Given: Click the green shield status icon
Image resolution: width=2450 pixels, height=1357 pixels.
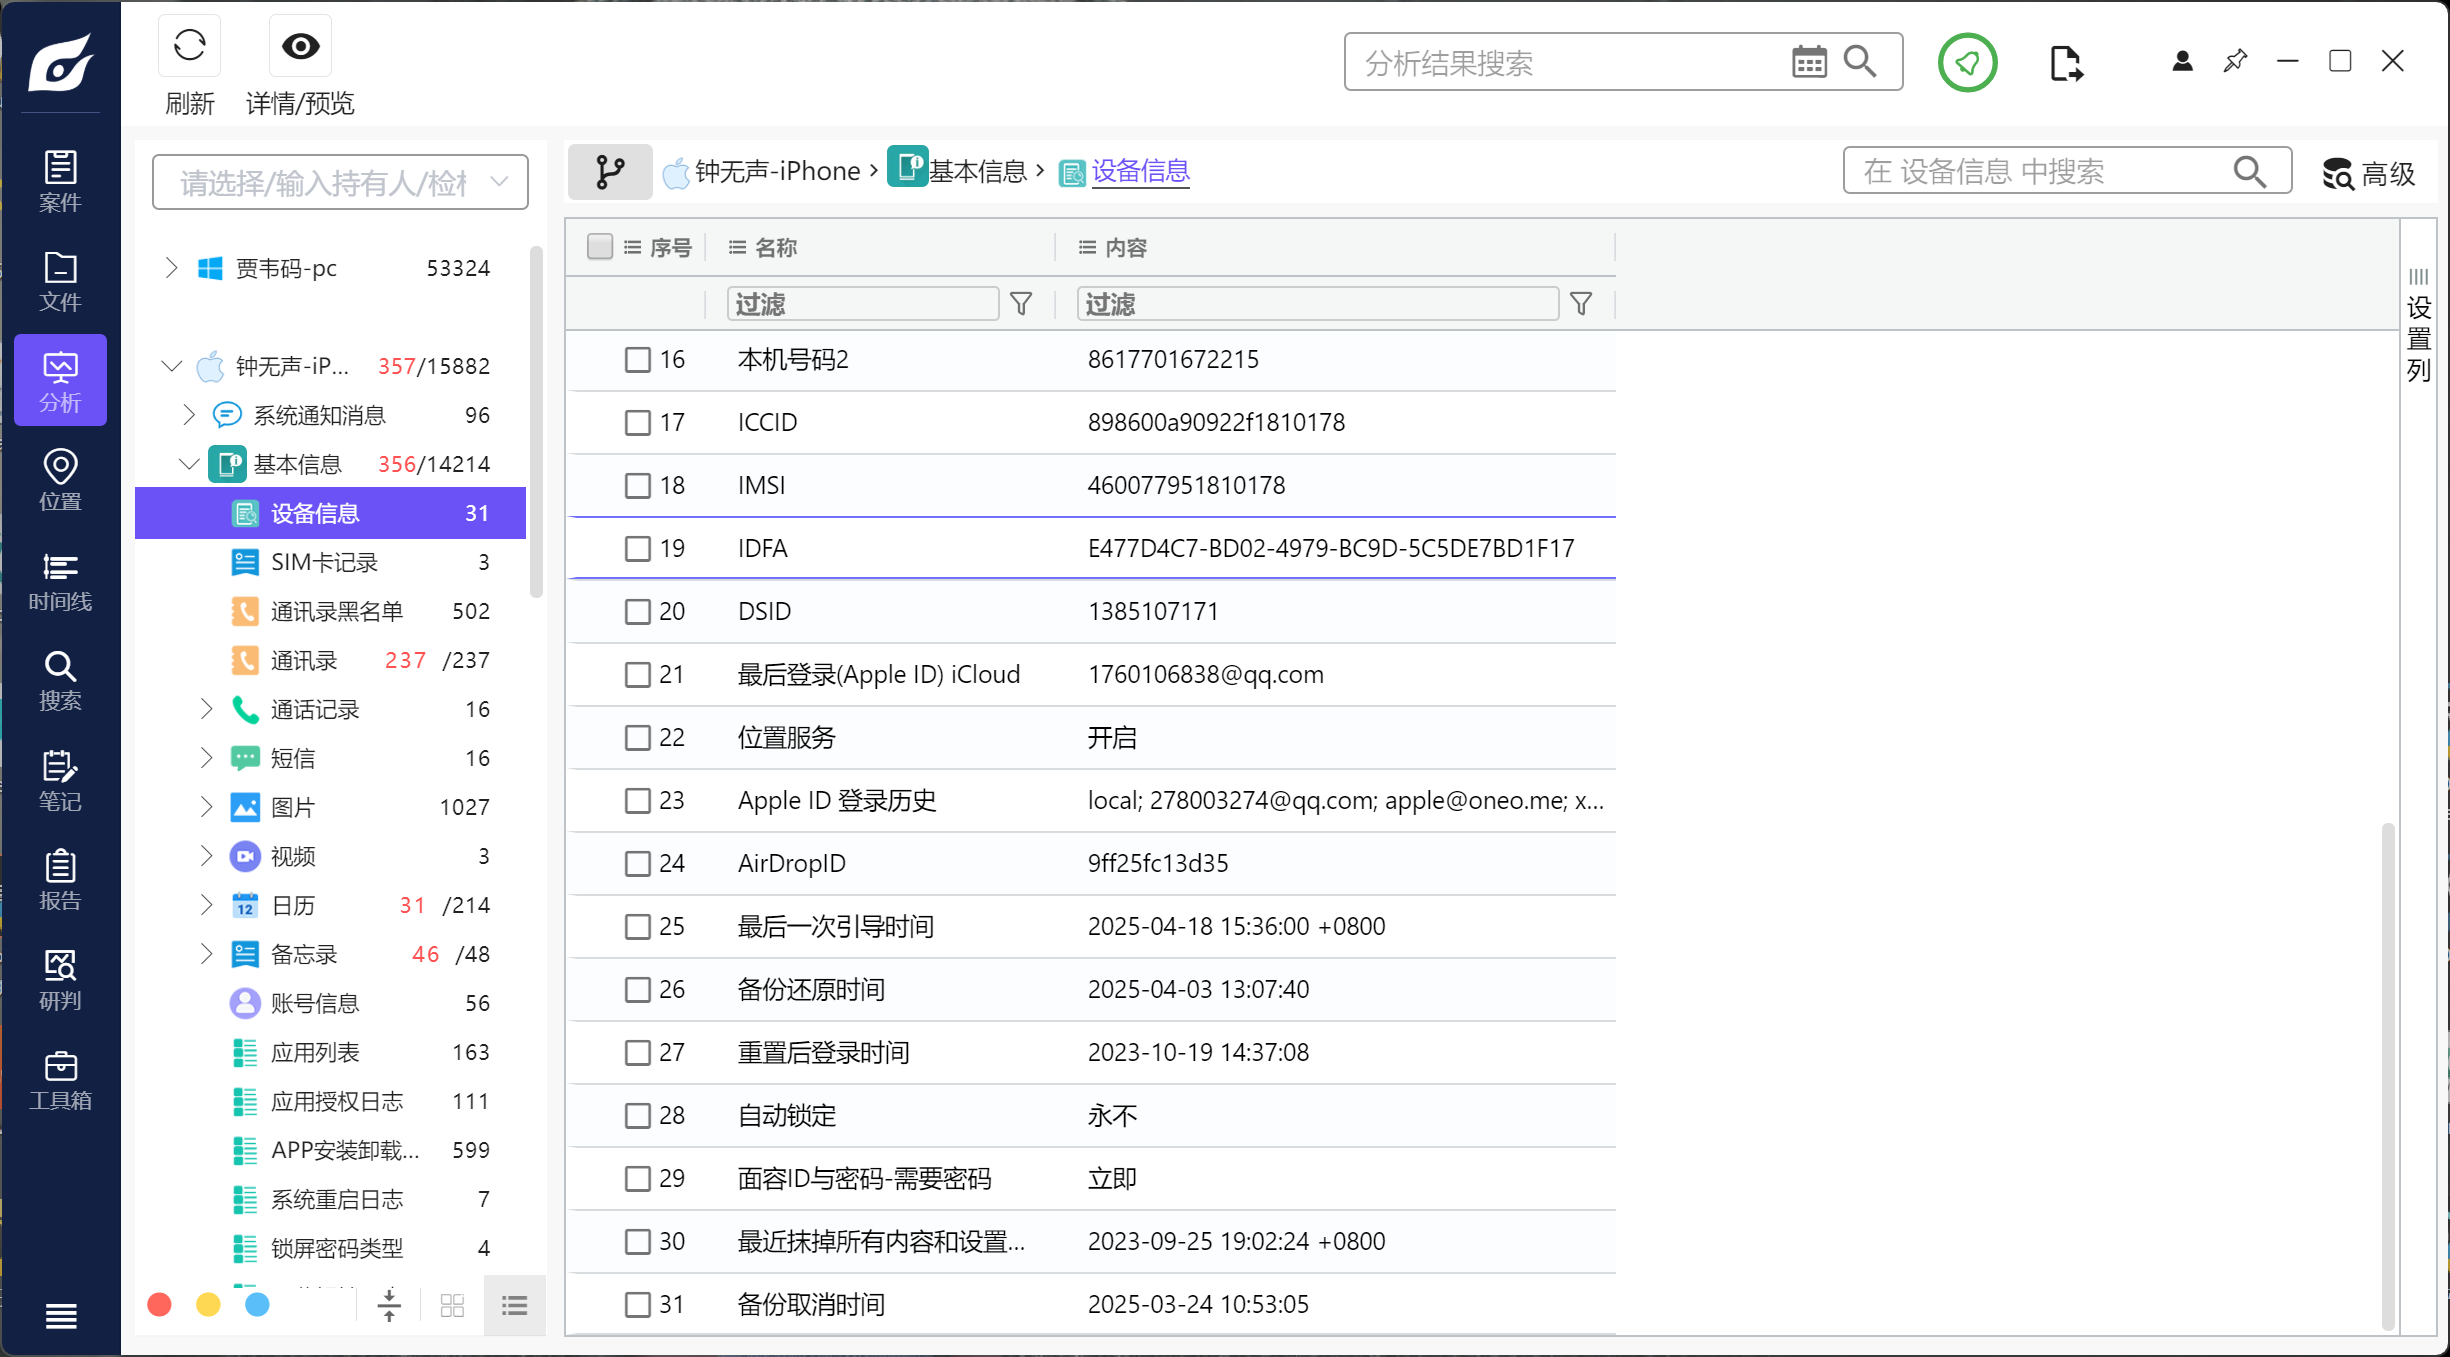Looking at the screenshot, I should tap(1967, 63).
